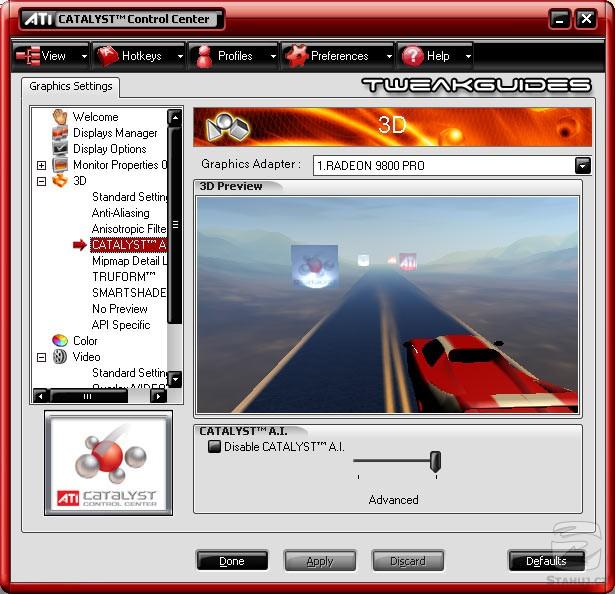The height and width of the screenshot is (594, 615).
Task: Open the View menu
Action: (51, 56)
